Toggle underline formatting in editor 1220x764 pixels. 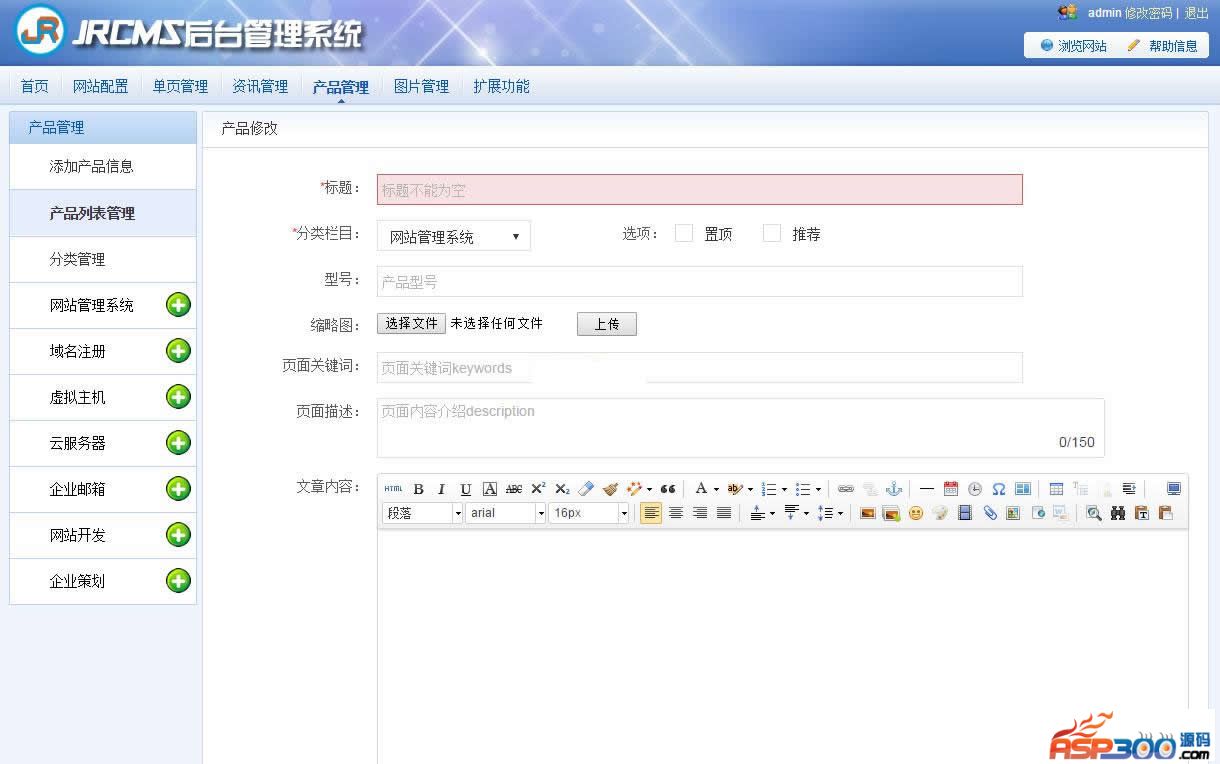click(465, 489)
